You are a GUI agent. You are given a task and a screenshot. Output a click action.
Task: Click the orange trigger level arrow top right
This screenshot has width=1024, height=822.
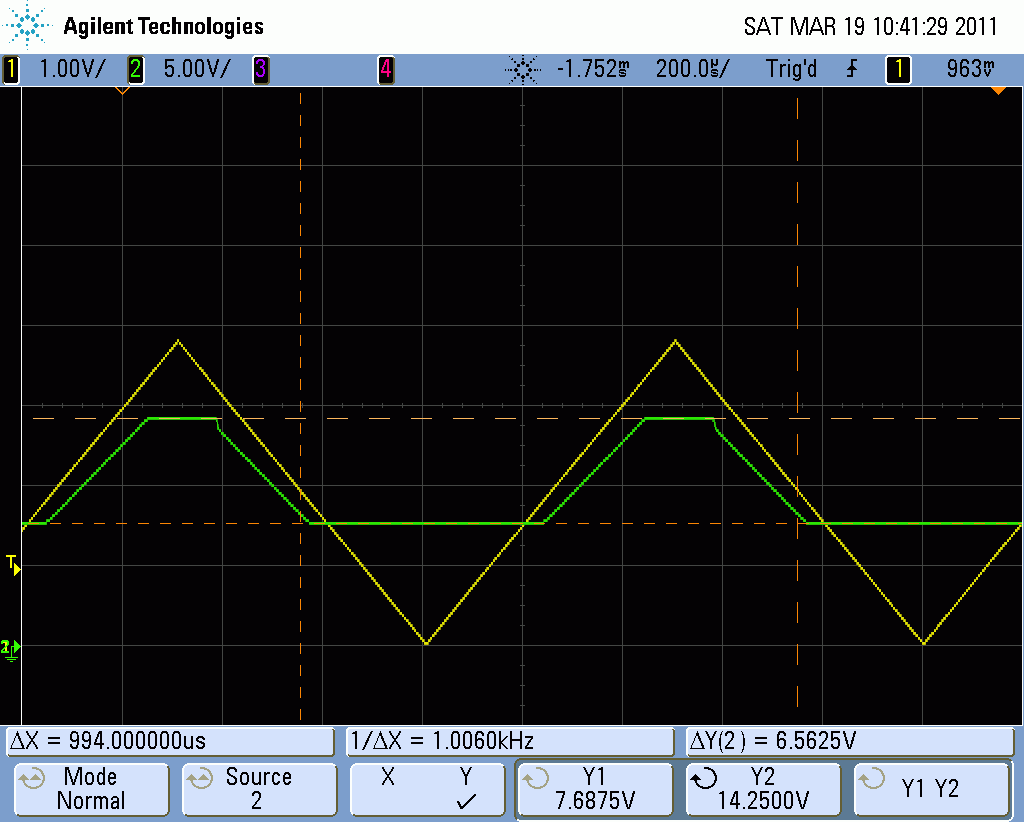[x=998, y=91]
